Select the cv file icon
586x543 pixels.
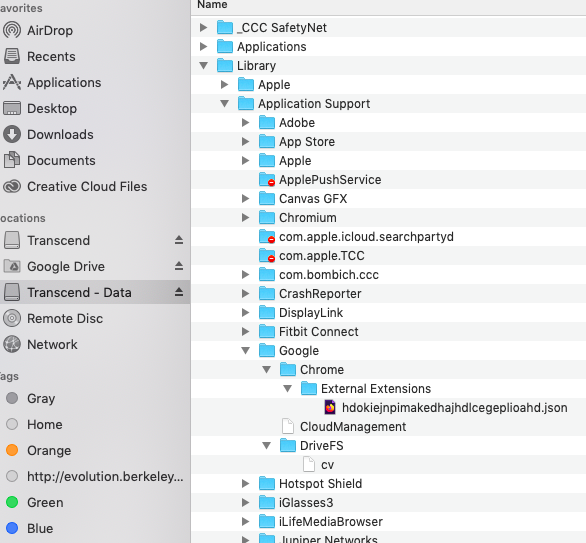309,465
